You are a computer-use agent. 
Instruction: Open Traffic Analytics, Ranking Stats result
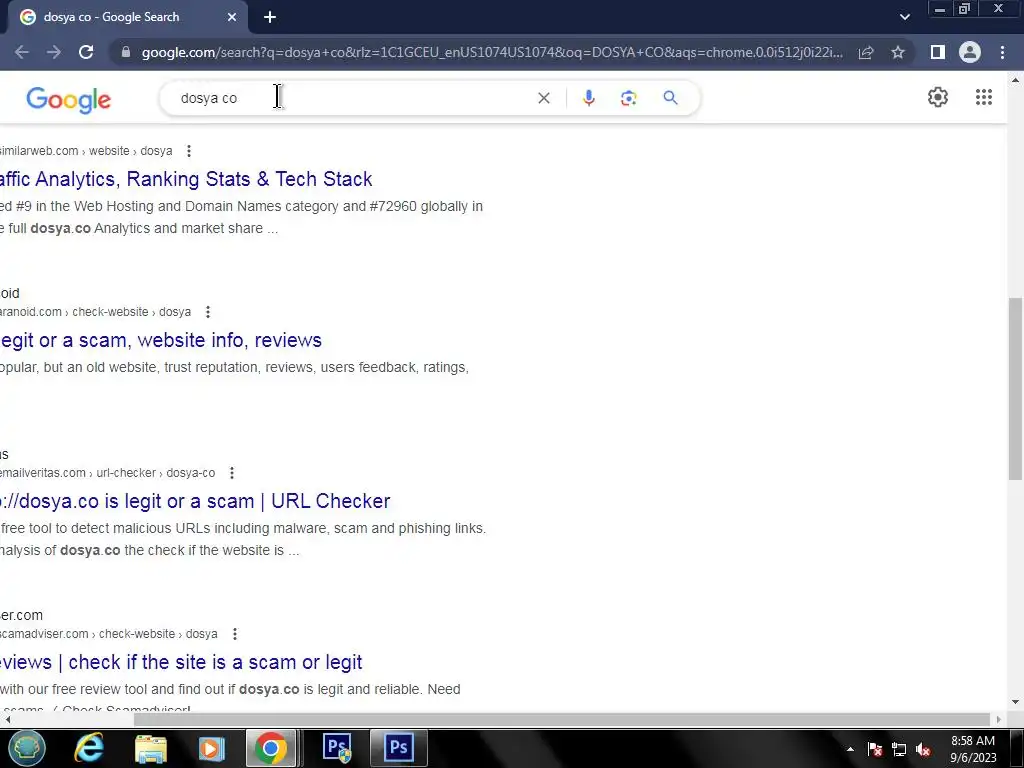[186, 179]
